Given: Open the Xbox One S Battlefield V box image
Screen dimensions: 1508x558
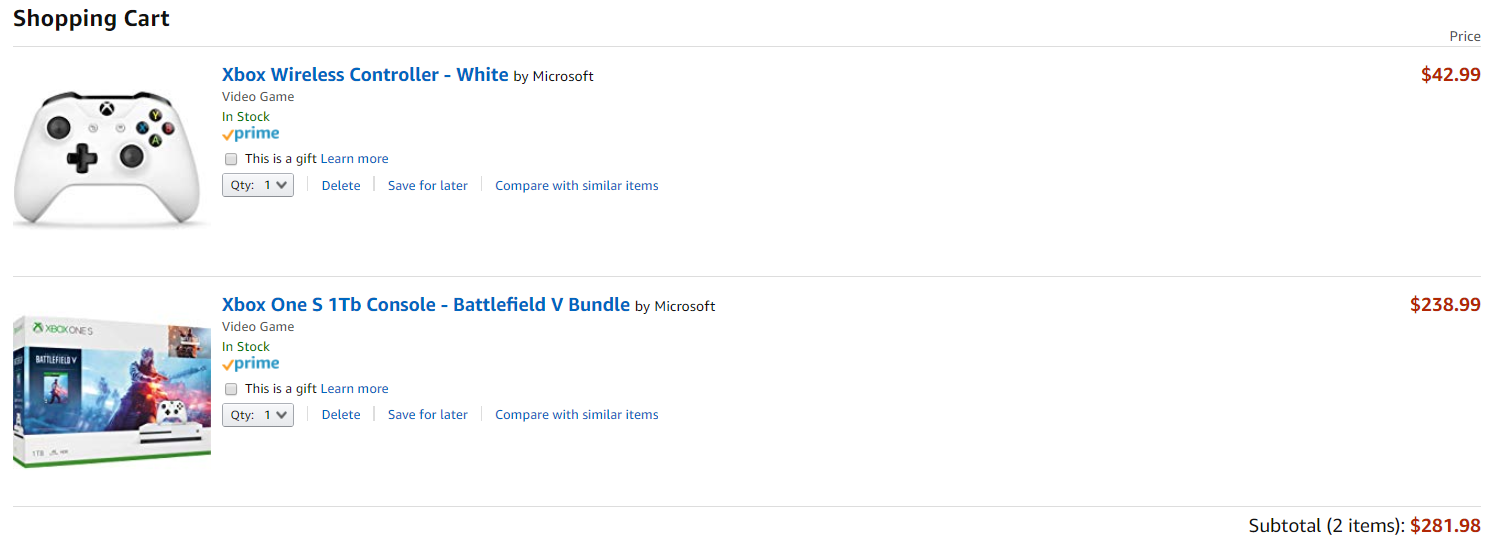Looking at the screenshot, I should pyautogui.click(x=111, y=391).
